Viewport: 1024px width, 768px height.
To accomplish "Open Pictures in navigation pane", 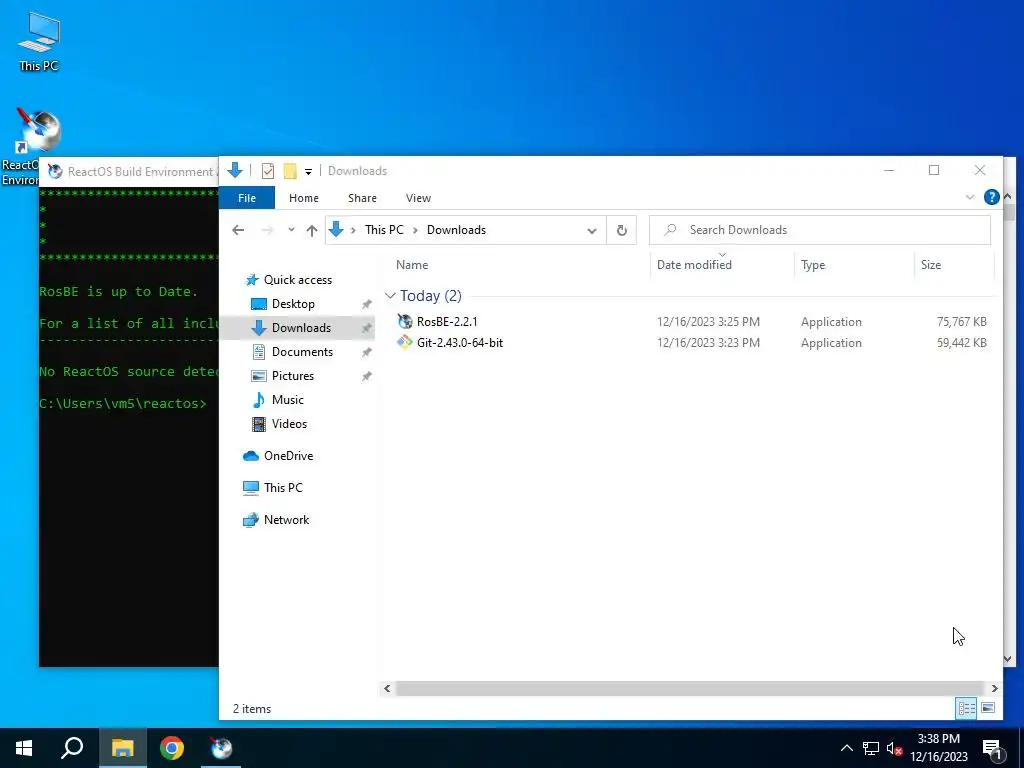I will 293,376.
